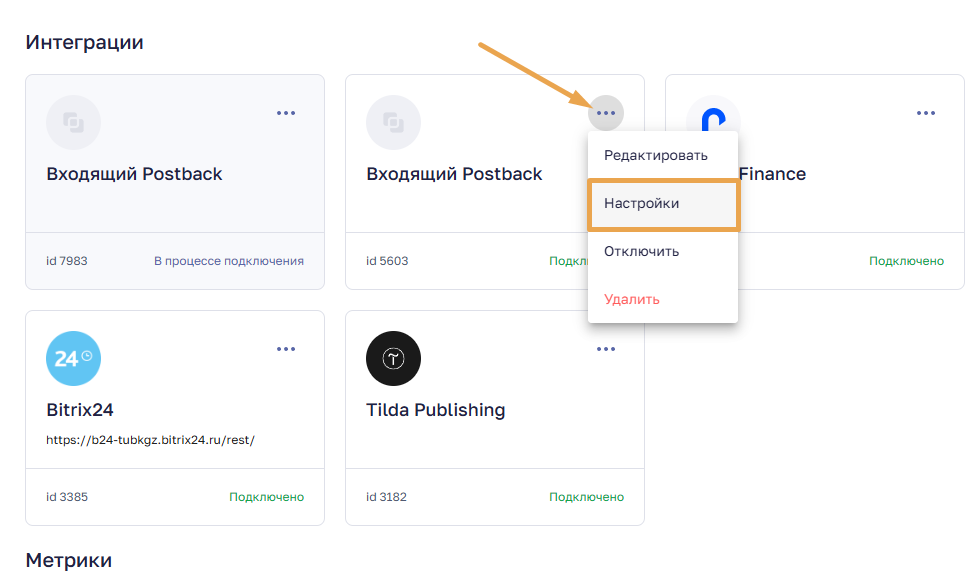The image size is (979, 587).
Task: Choose Настройки from the context menu
Action: click(x=642, y=203)
